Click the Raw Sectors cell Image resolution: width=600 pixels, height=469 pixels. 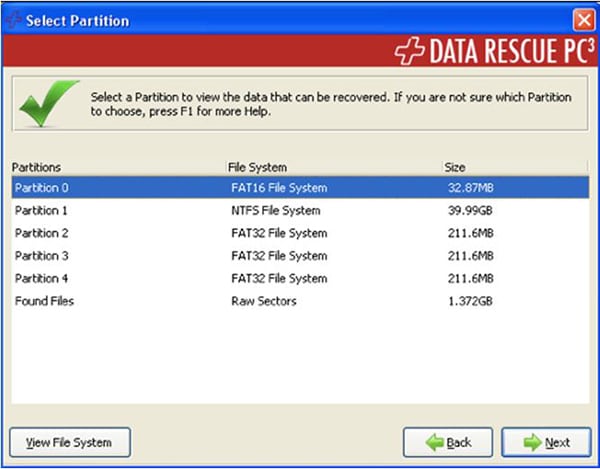point(264,301)
